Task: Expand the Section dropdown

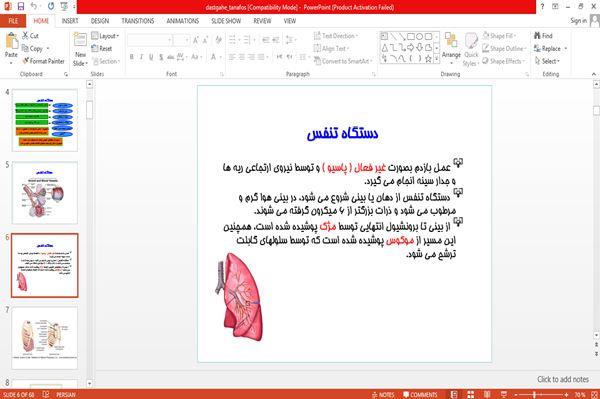Action: point(106,61)
